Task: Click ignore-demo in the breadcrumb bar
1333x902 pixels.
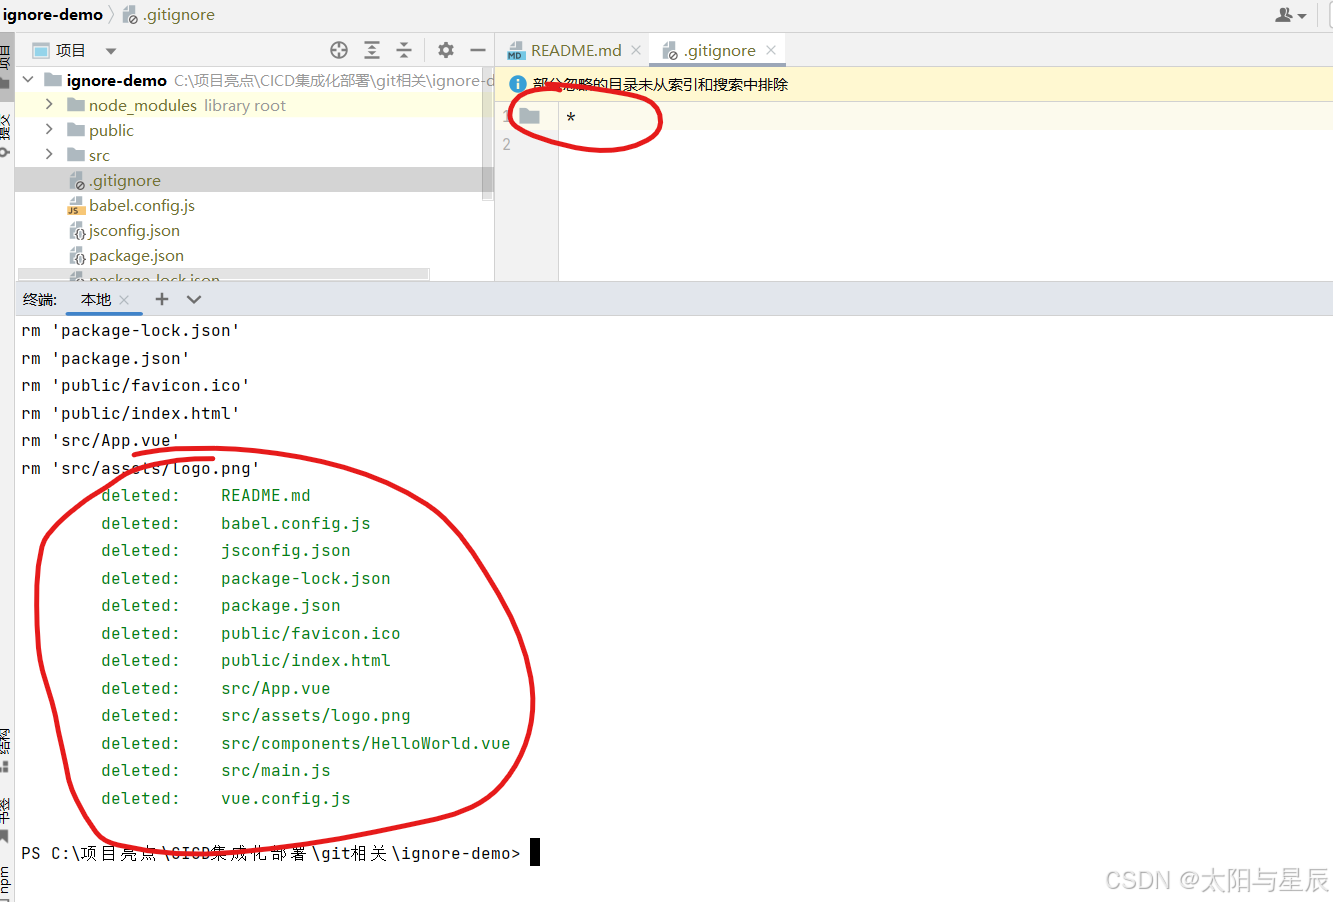Action: tap(53, 14)
